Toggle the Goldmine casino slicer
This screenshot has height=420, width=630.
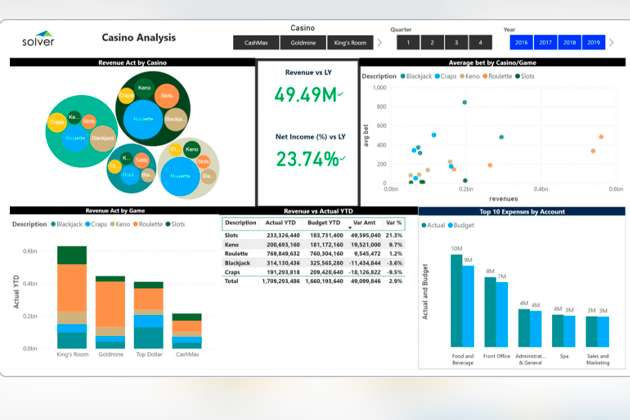click(303, 43)
